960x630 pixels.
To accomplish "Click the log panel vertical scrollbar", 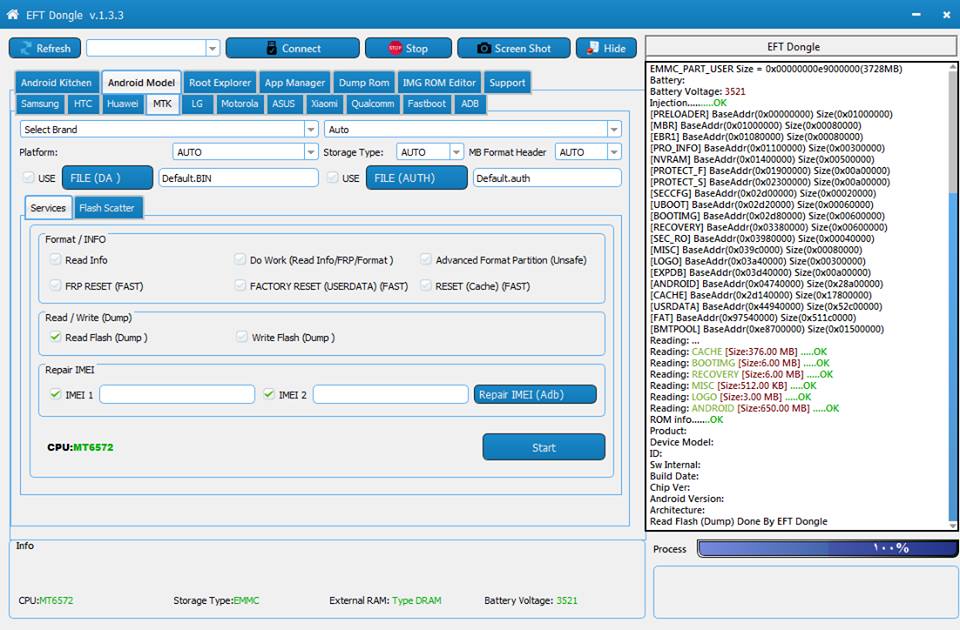I will point(952,296).
